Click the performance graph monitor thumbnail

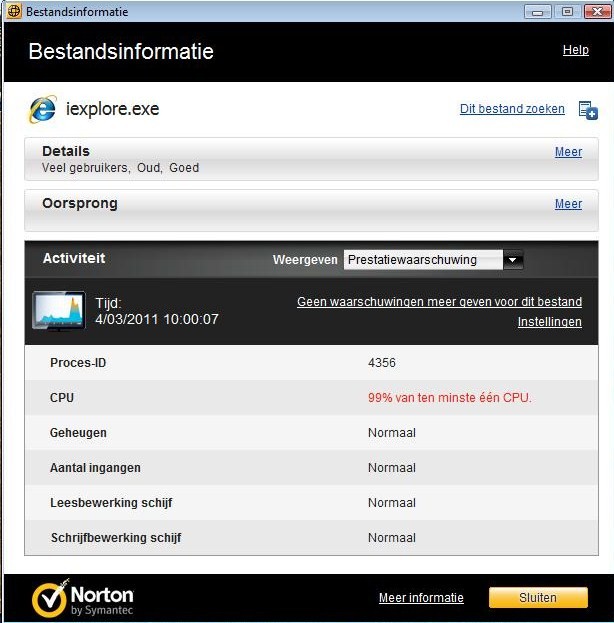pyautogui.click(x=59, y=311)
